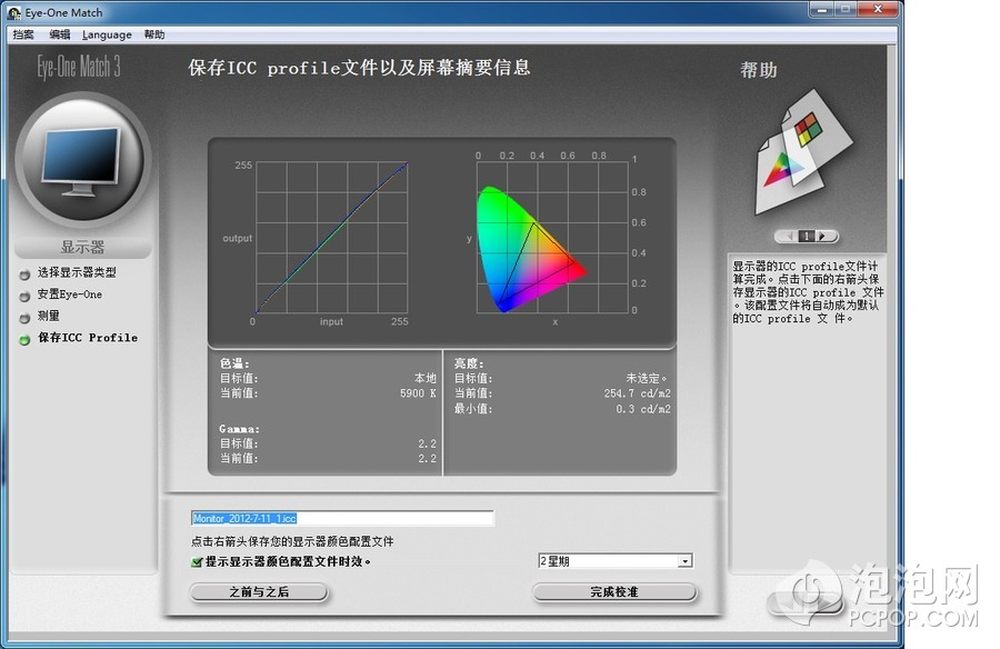
Task: Click the CIE chromaticity gamut diagram
Action: coord(552,237)
